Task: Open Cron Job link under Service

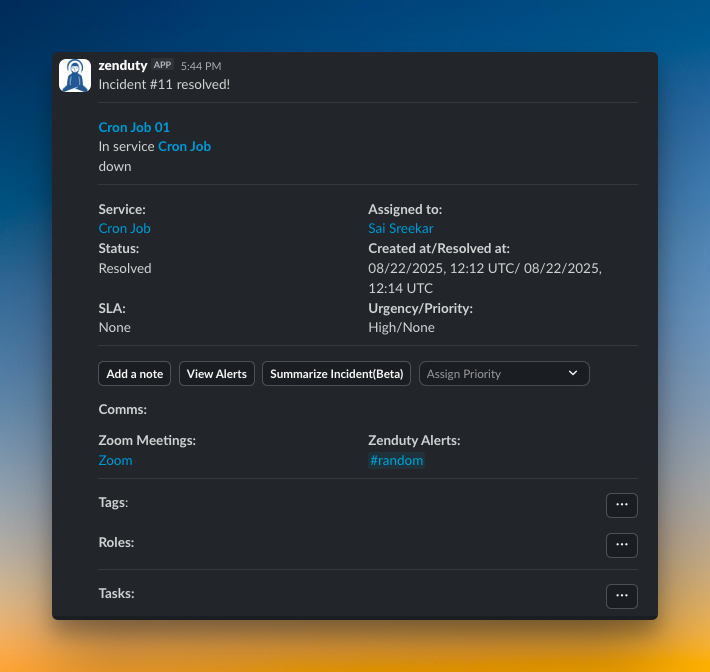Action: coord(125,228)
